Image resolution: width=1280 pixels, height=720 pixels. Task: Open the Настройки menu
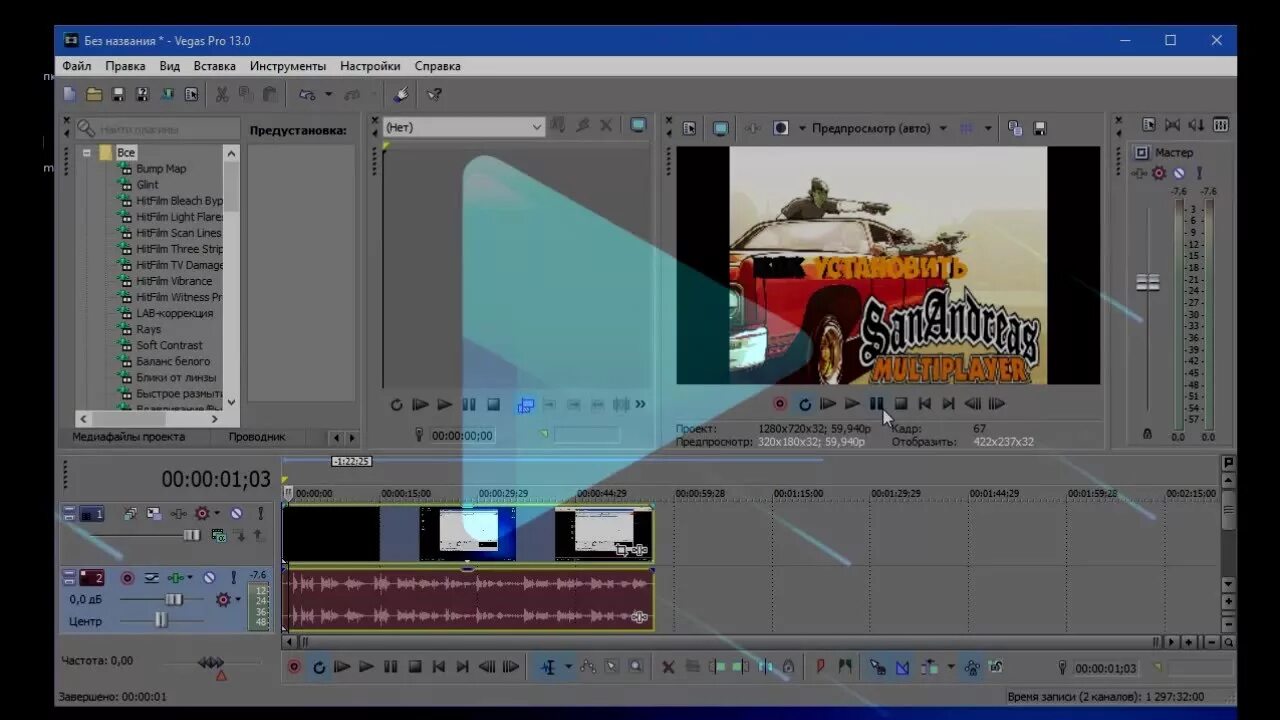(370, 66)
